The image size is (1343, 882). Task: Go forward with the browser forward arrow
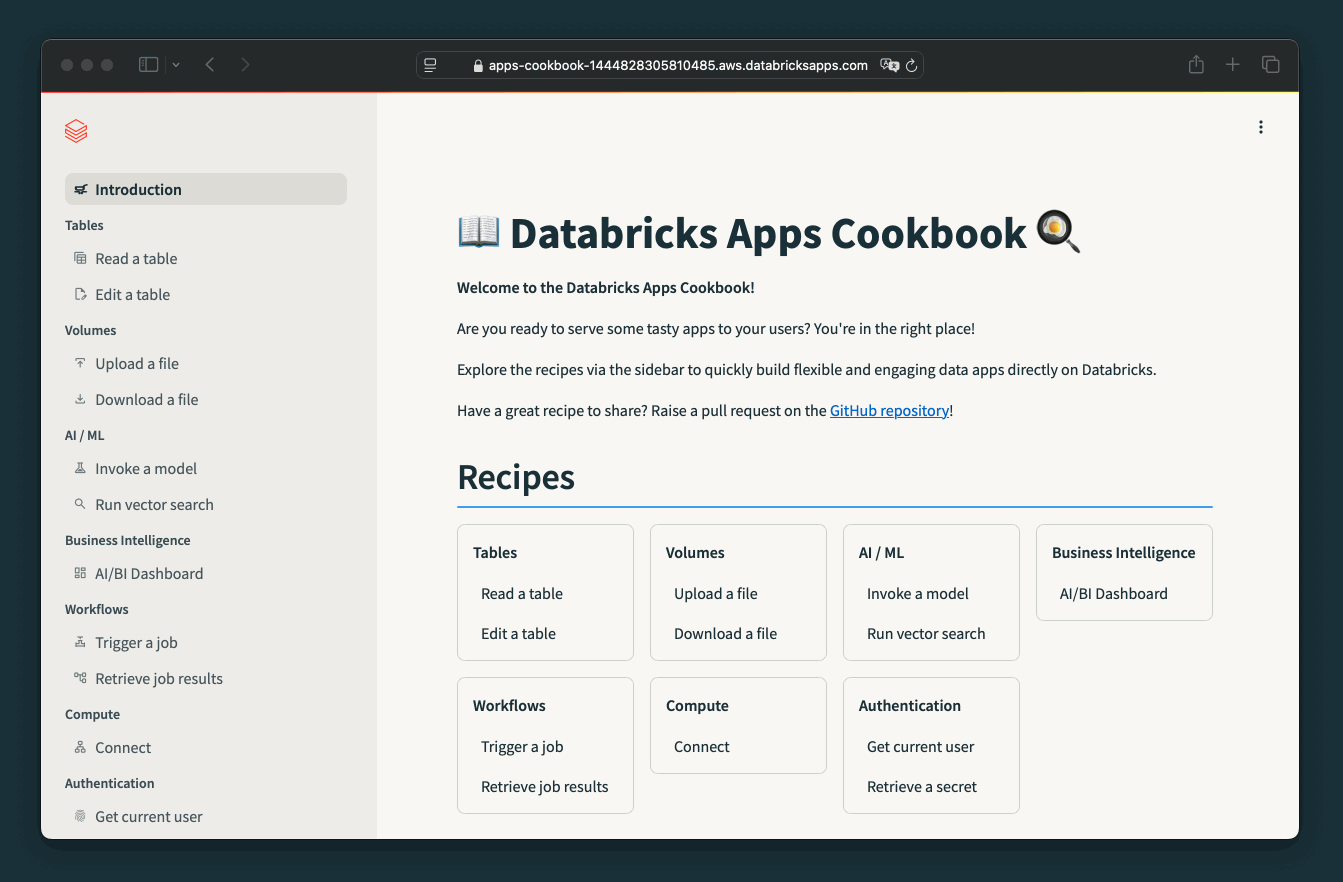pos(245,65)
